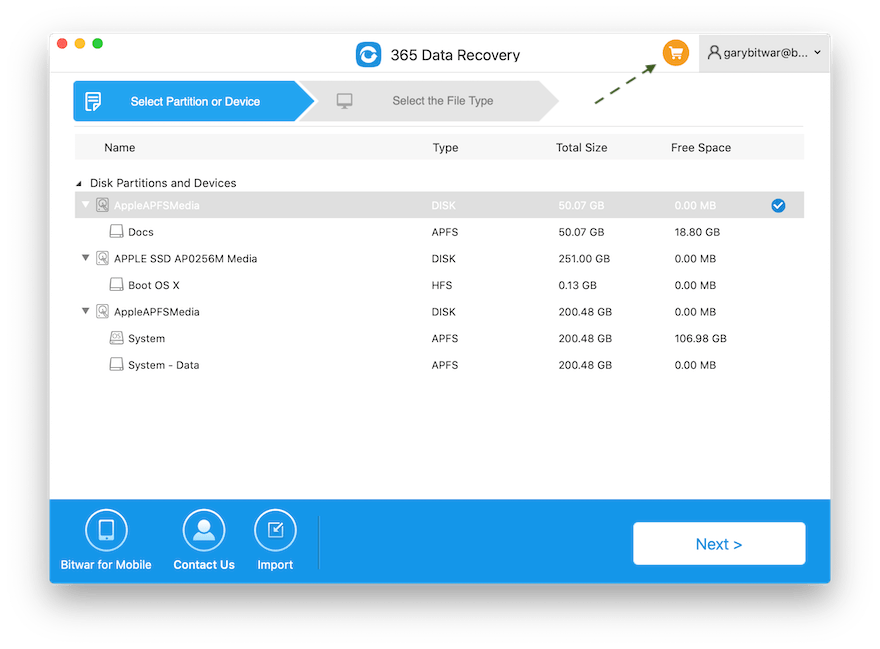Click the disk icon of the 50.07 GB AppleAPFSMedia

point(102,205)
